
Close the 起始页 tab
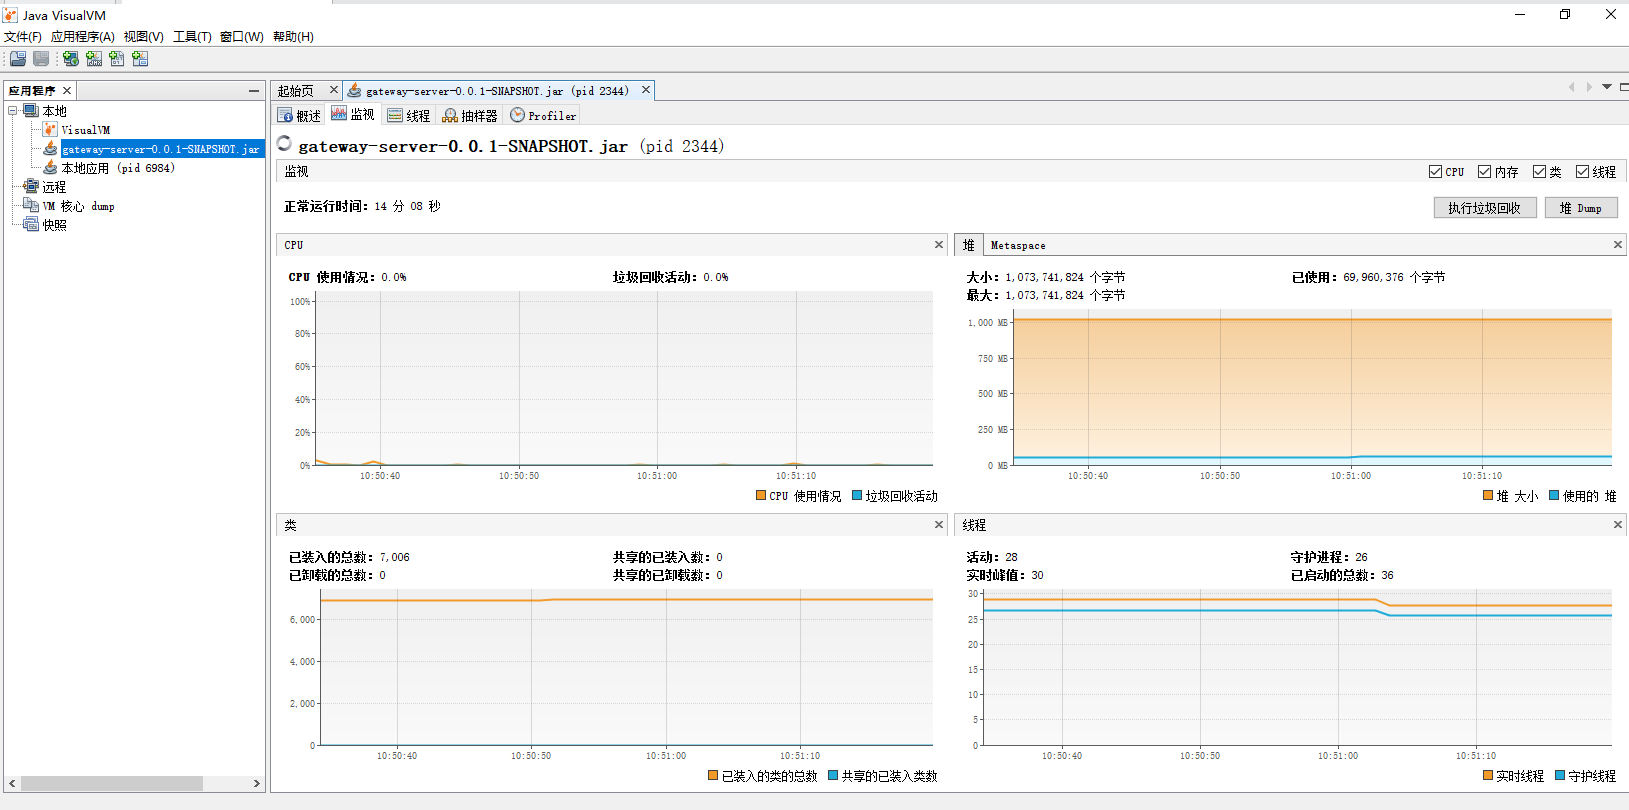(334, 90)
